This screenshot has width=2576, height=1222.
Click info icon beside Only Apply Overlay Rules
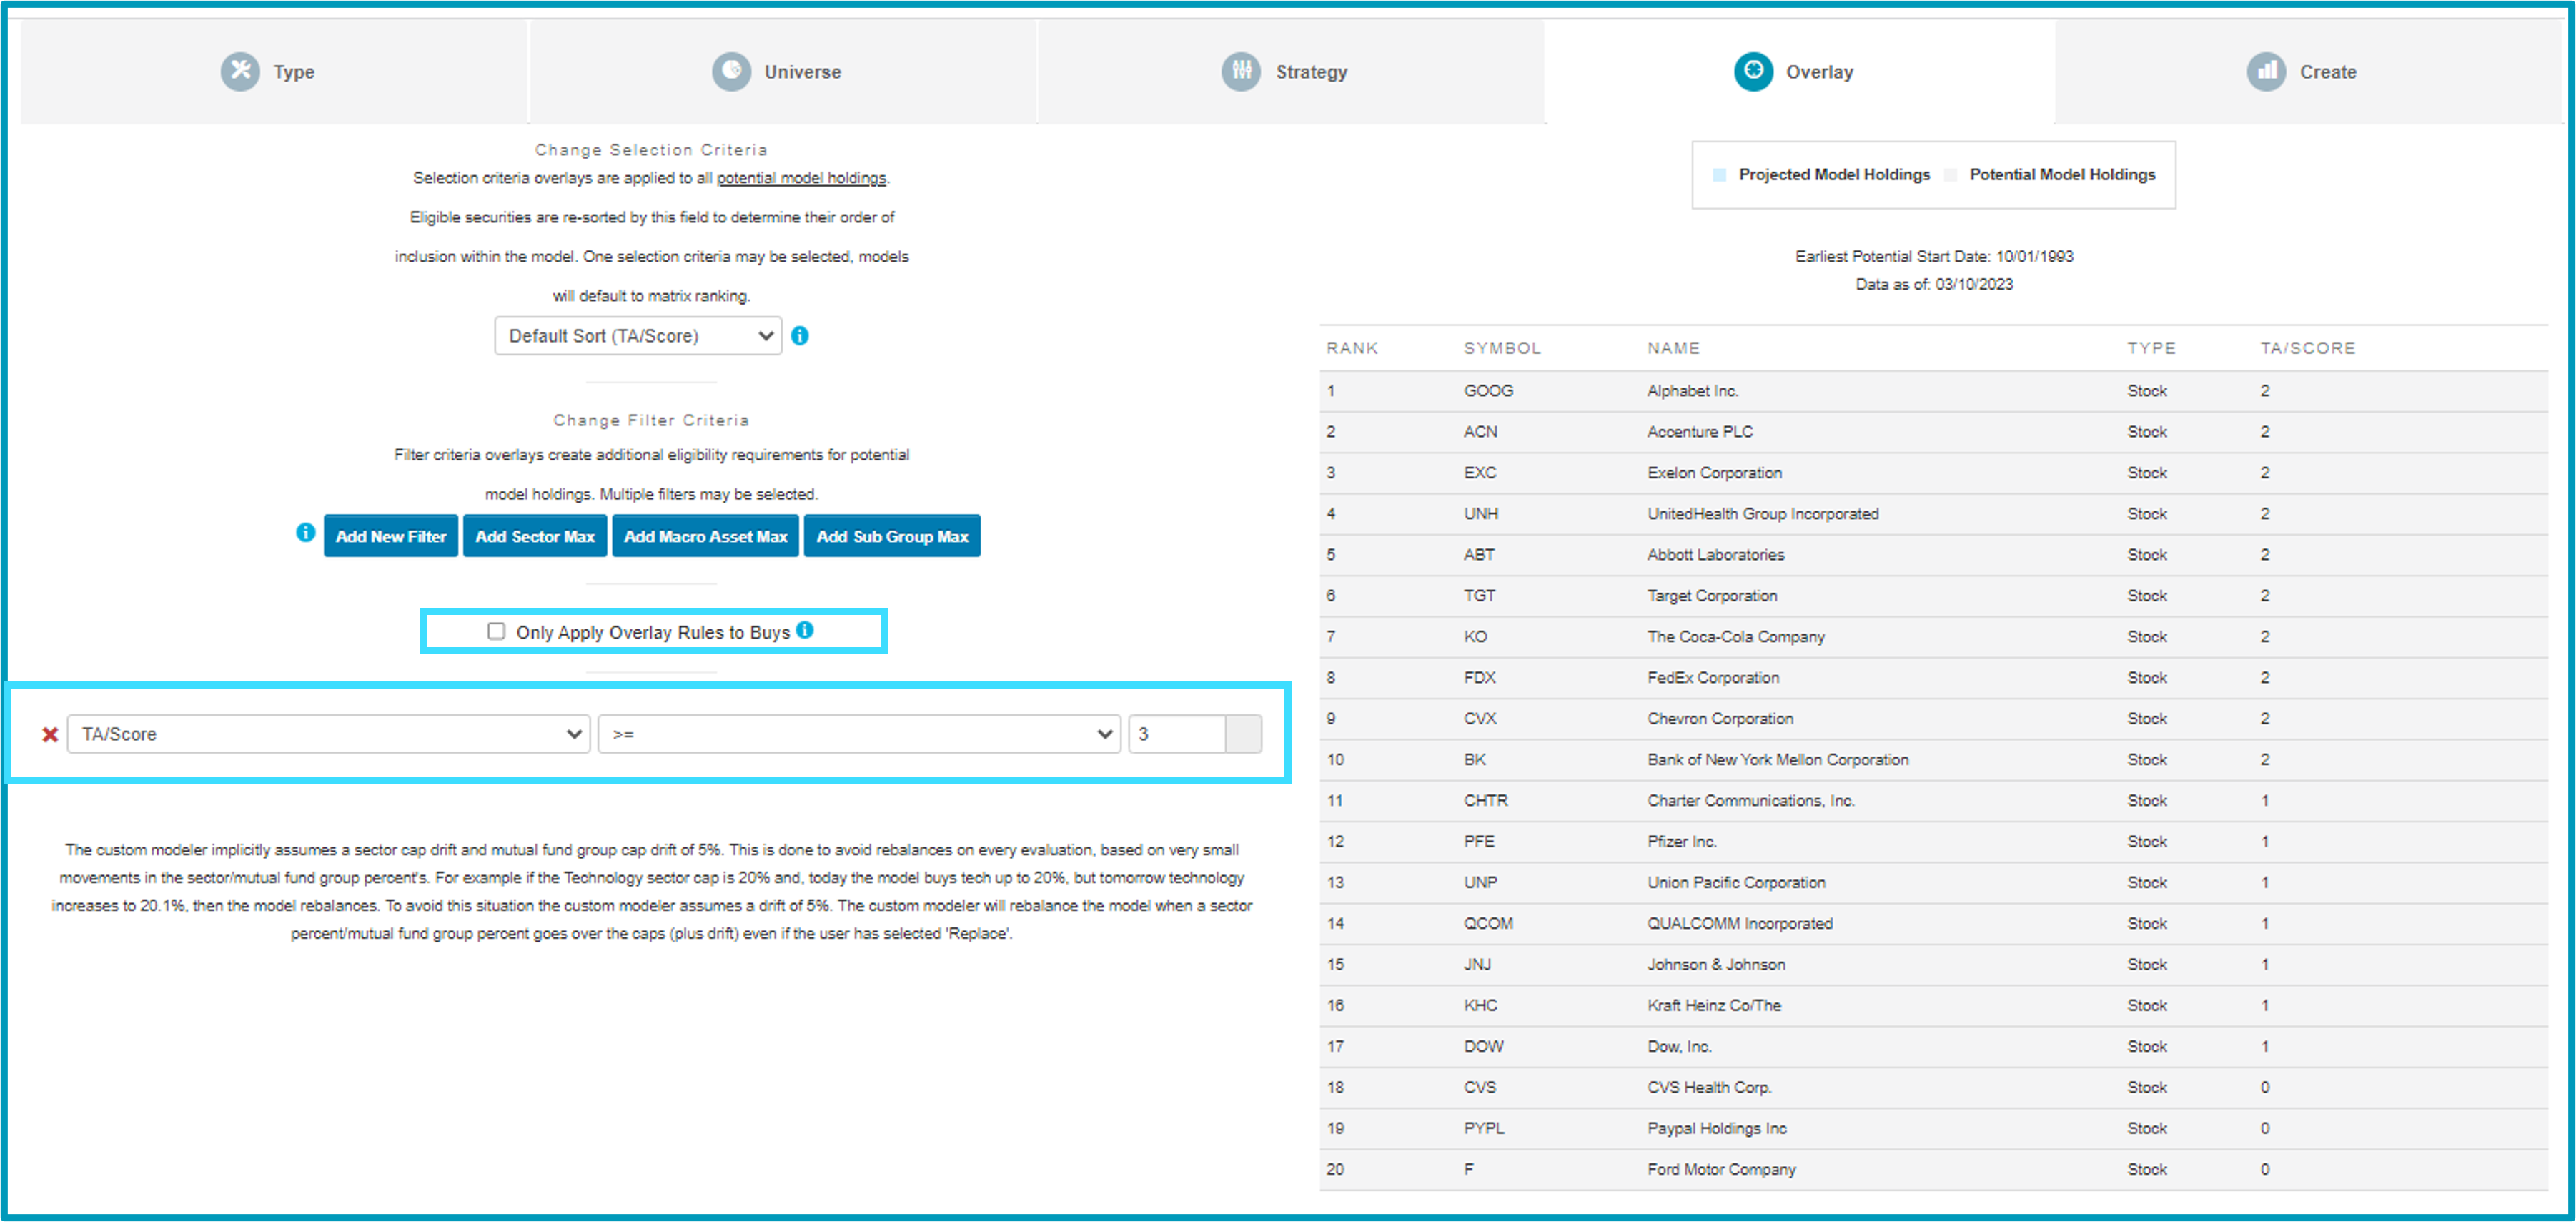point(805,630)
